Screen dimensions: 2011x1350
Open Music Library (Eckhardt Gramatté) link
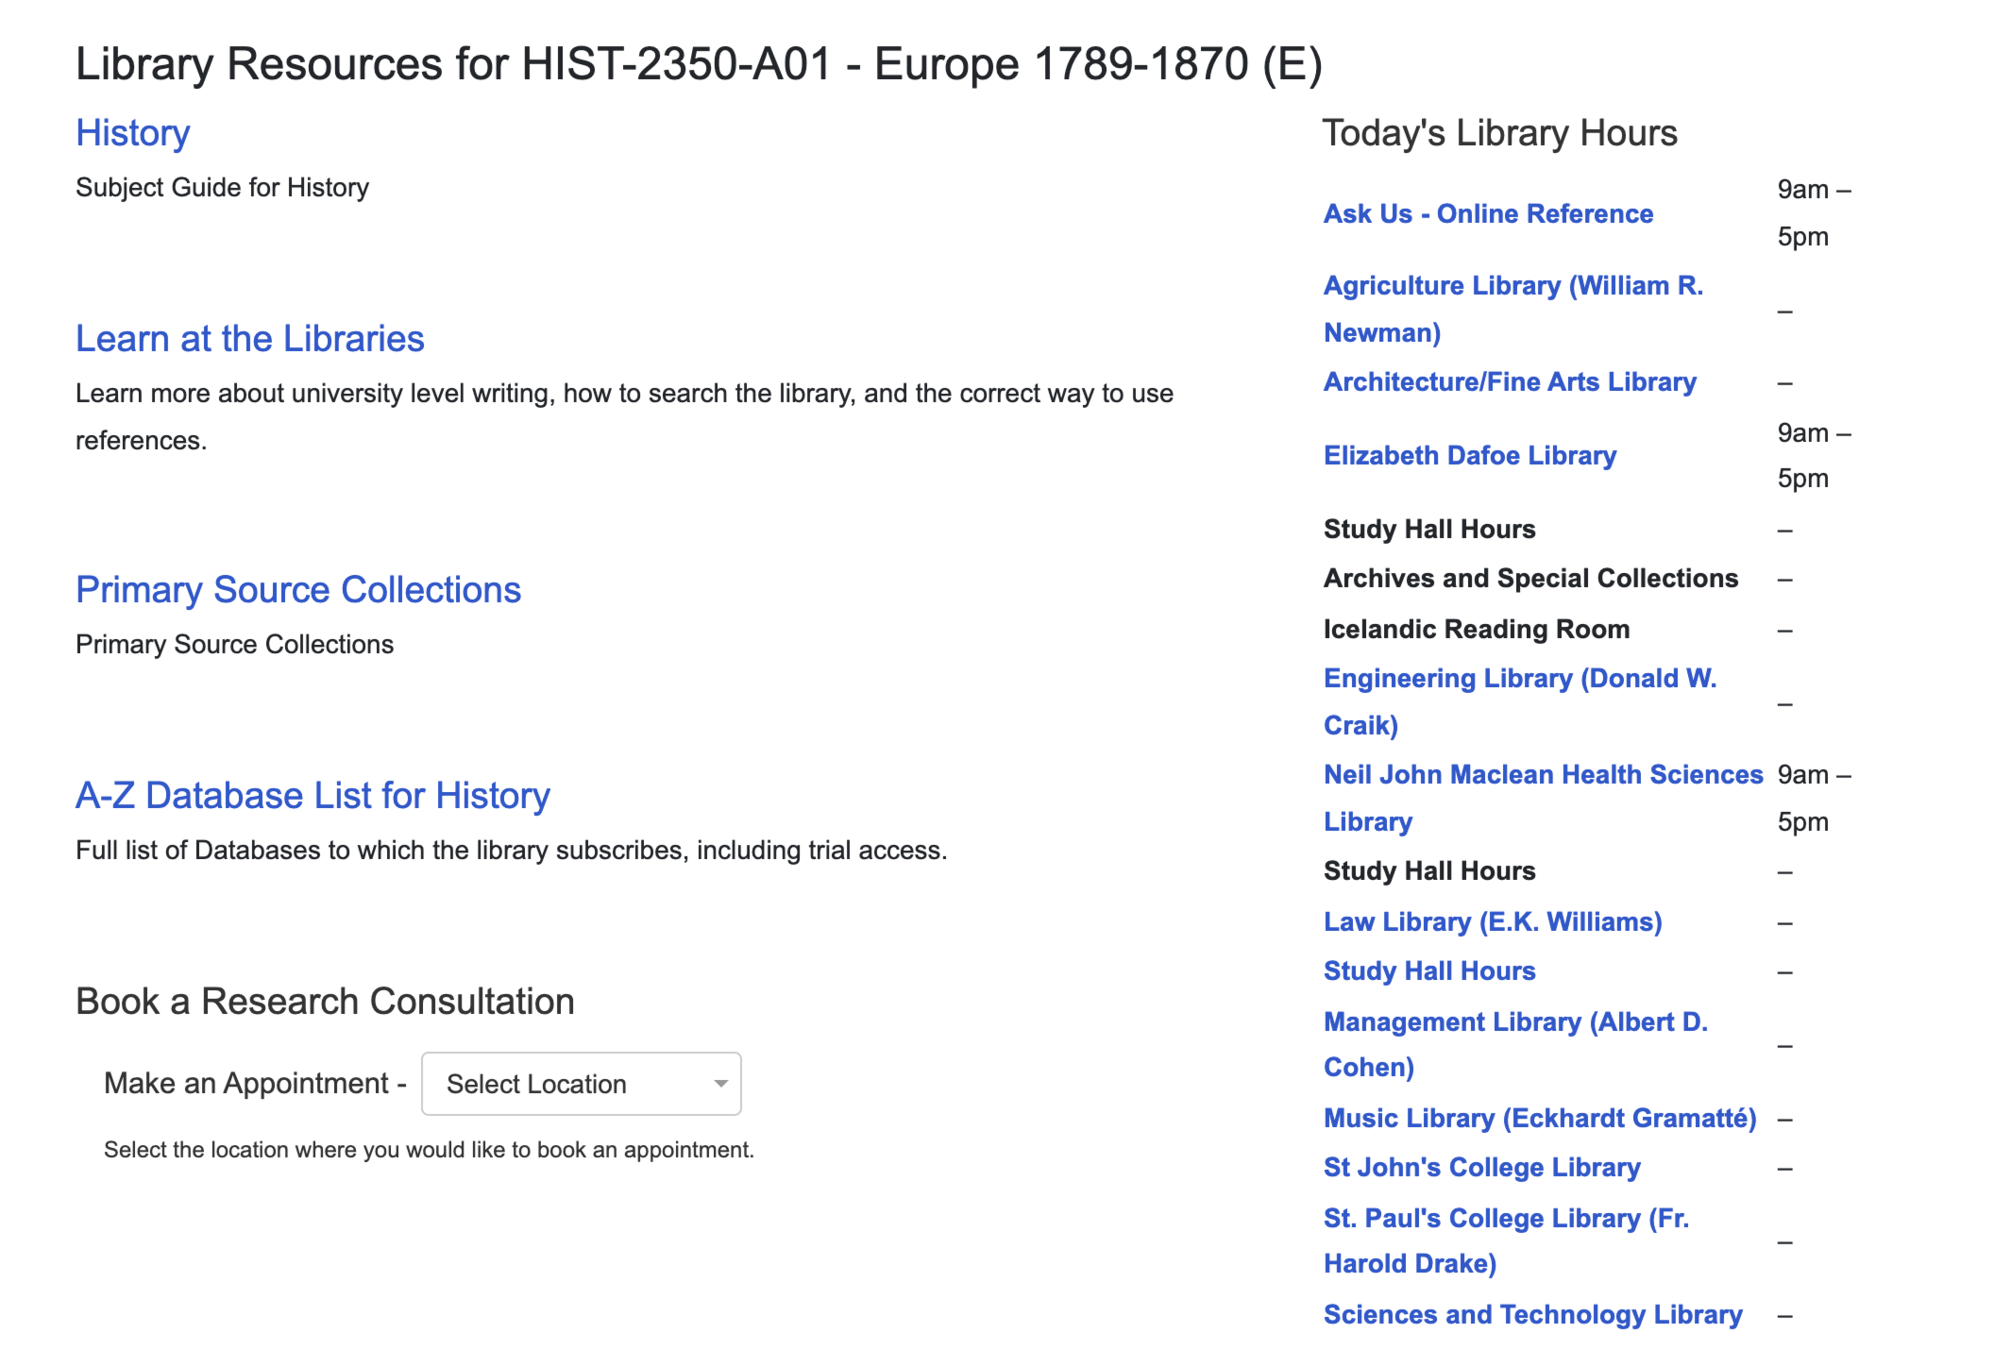coord(1539,1118)
